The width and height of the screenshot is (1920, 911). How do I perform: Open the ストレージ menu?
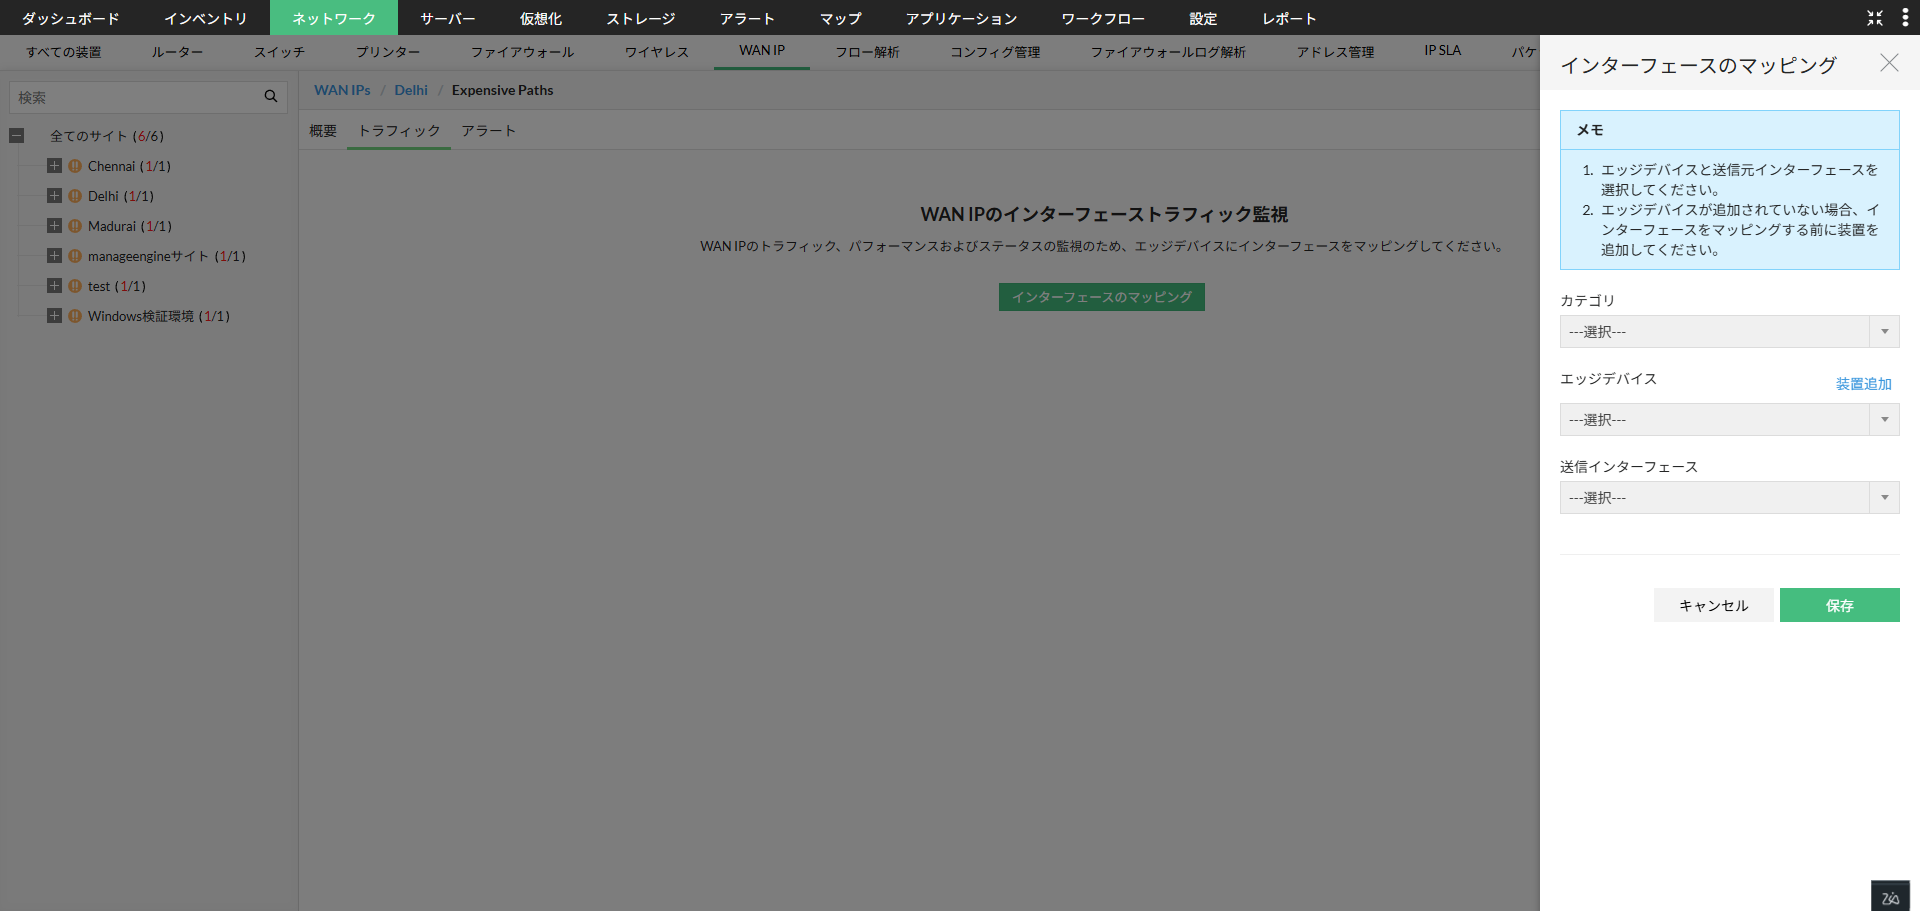641,18
